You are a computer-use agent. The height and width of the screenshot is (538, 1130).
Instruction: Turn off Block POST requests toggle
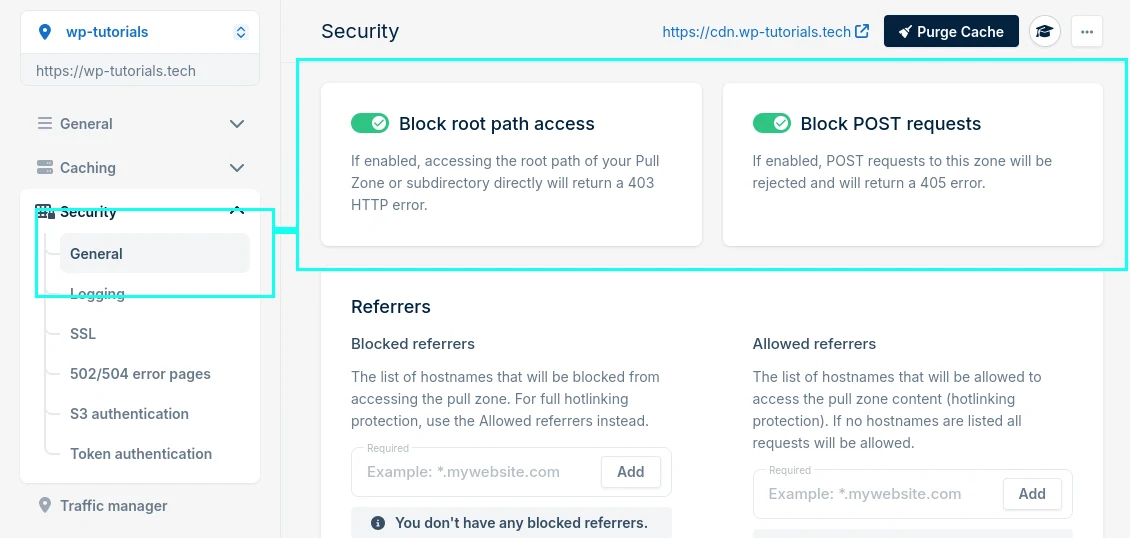click(771, 123)
